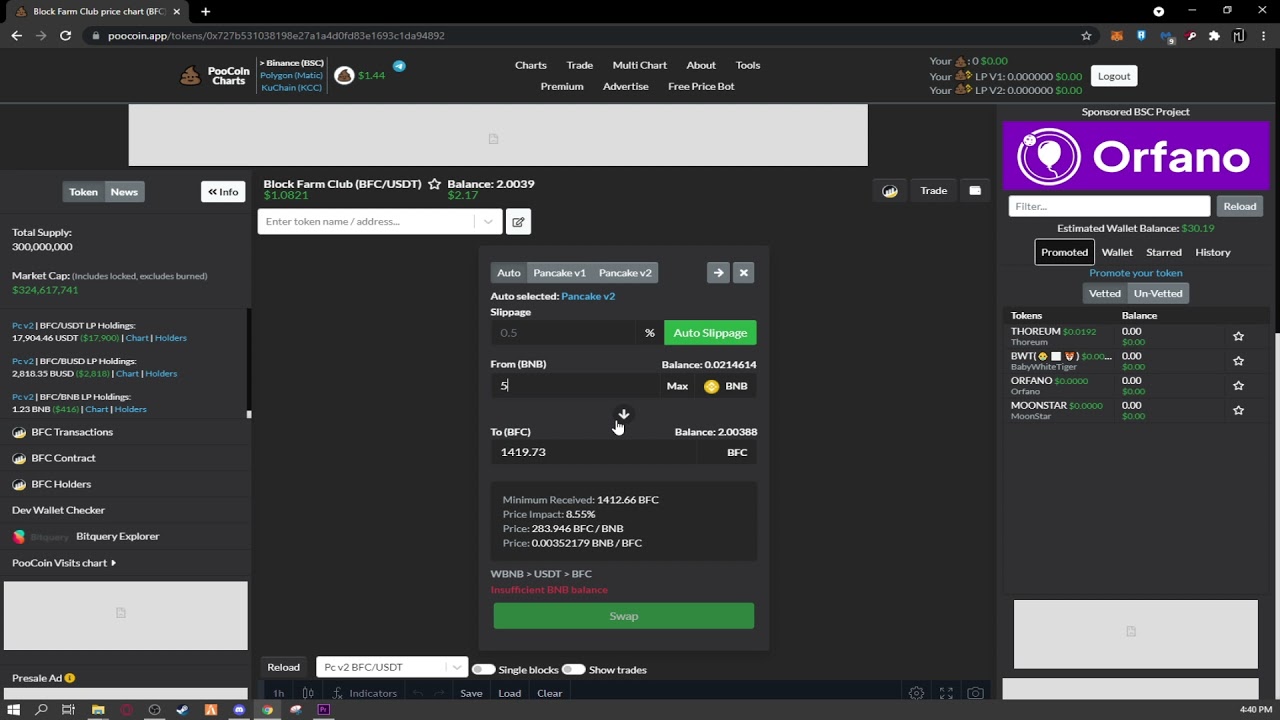Screen dimensions: 1280x720
Task: Click the right-arrow button in swap panel
Action: (718, 273)
